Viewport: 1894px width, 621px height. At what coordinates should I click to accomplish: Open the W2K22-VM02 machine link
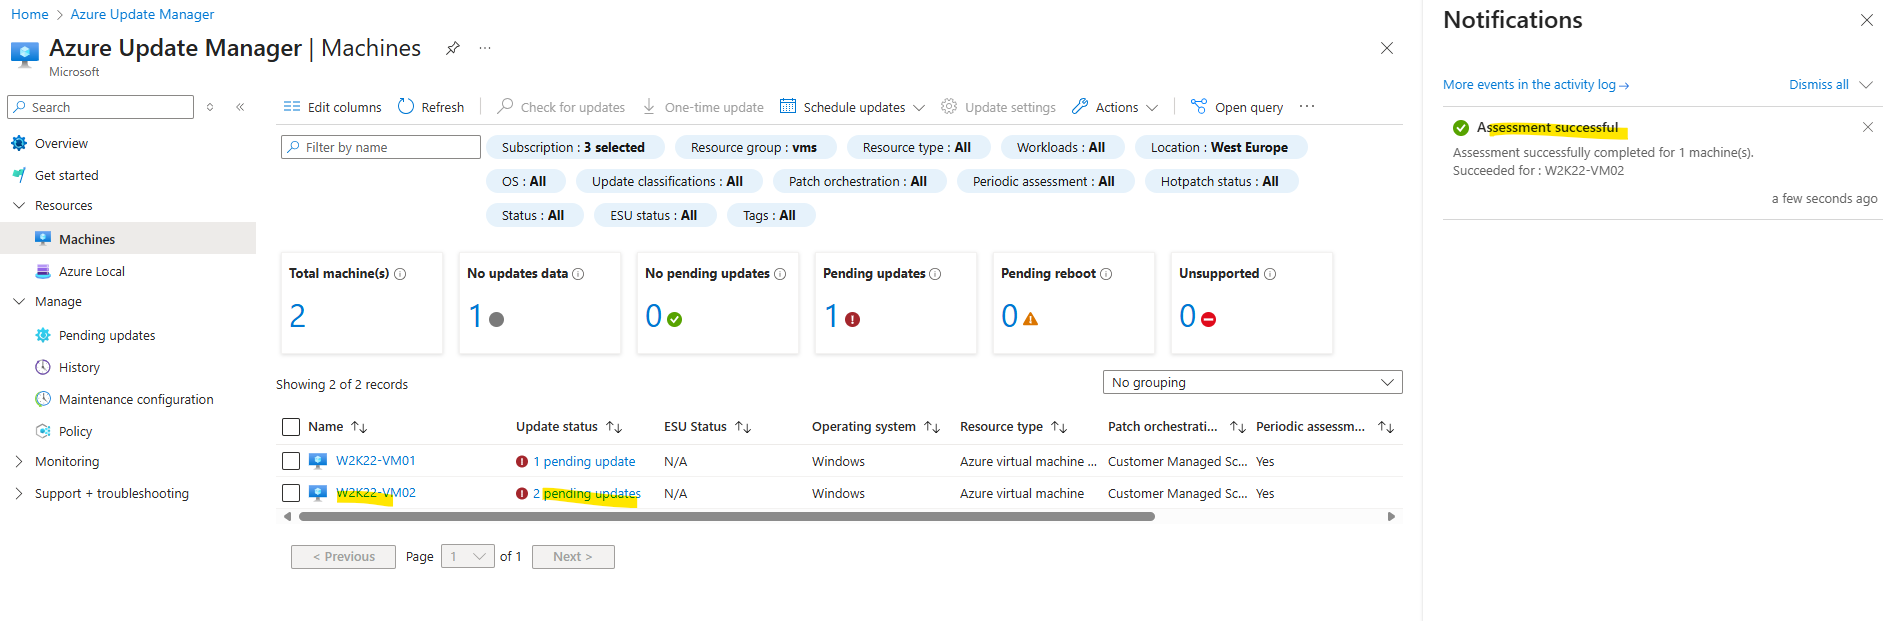[376, 493]
